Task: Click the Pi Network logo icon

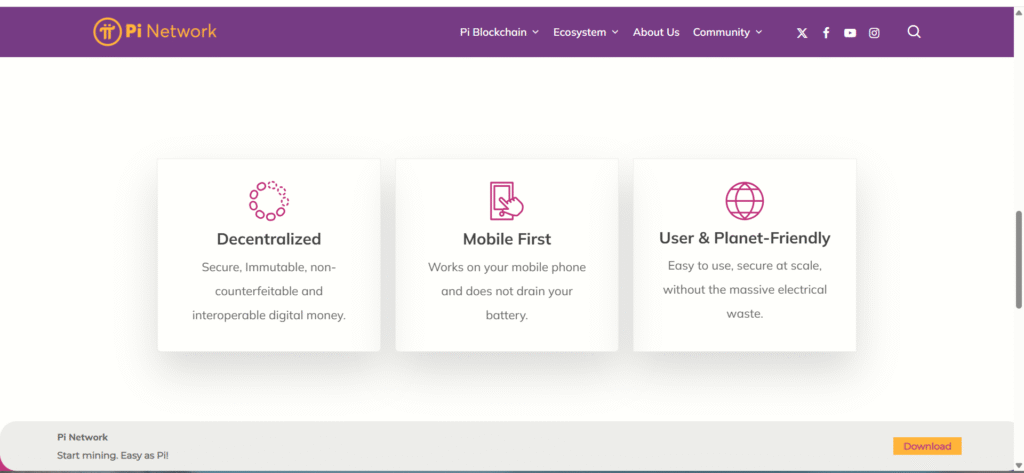Action: tap(107, 32)
